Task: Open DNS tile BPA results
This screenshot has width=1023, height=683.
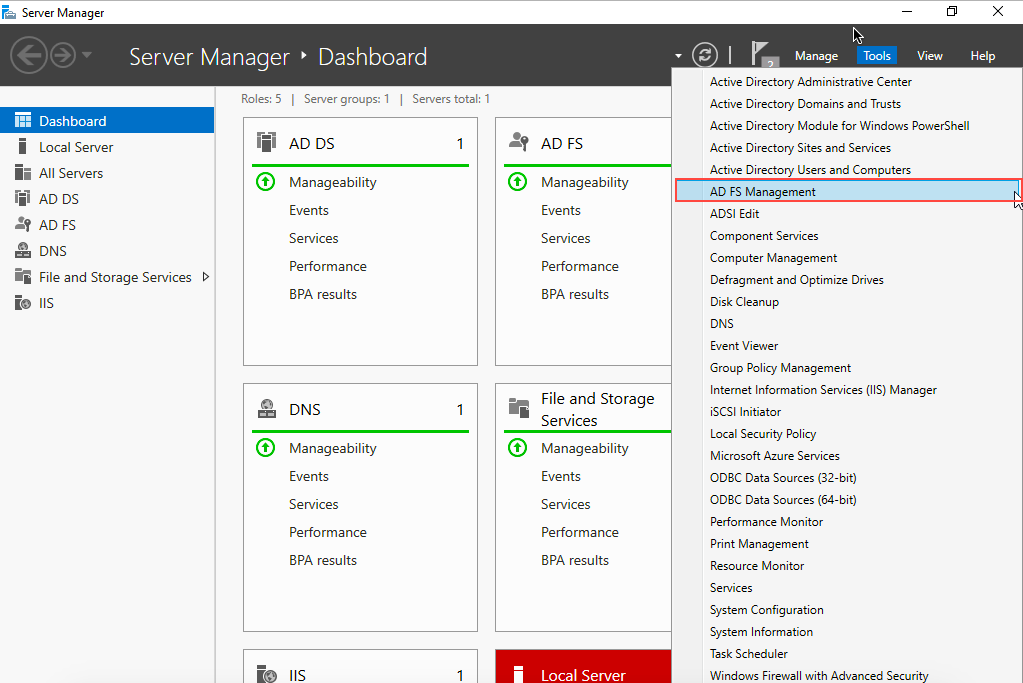Action: 323,560
